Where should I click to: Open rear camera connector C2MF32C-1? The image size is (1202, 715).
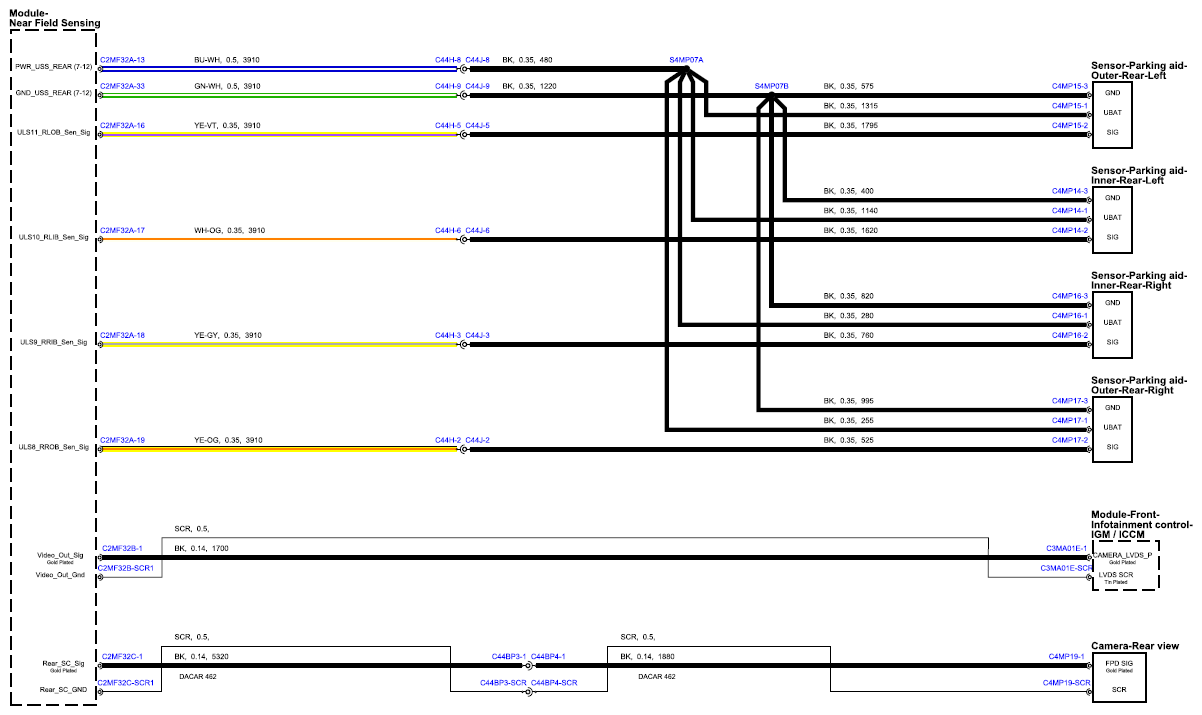(122, 656)
